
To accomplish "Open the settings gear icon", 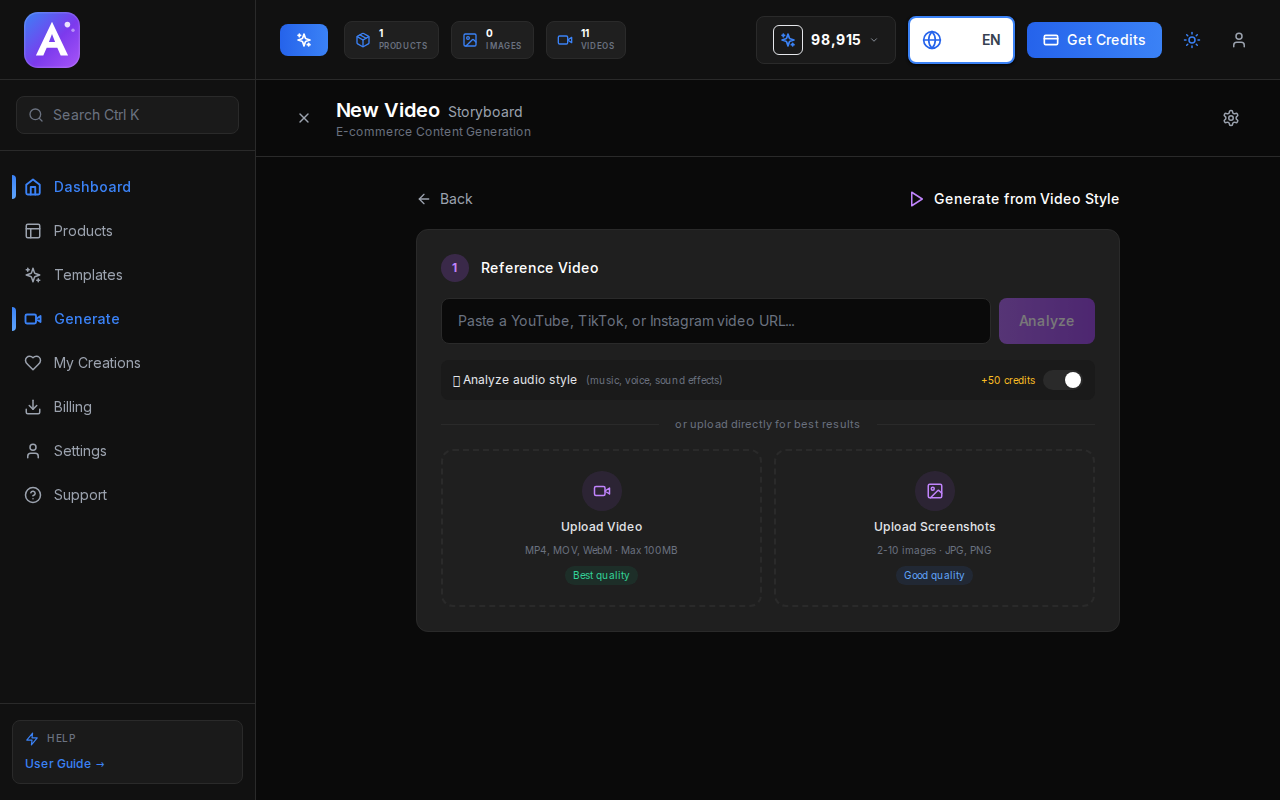I will click(x=1231, y=118).
